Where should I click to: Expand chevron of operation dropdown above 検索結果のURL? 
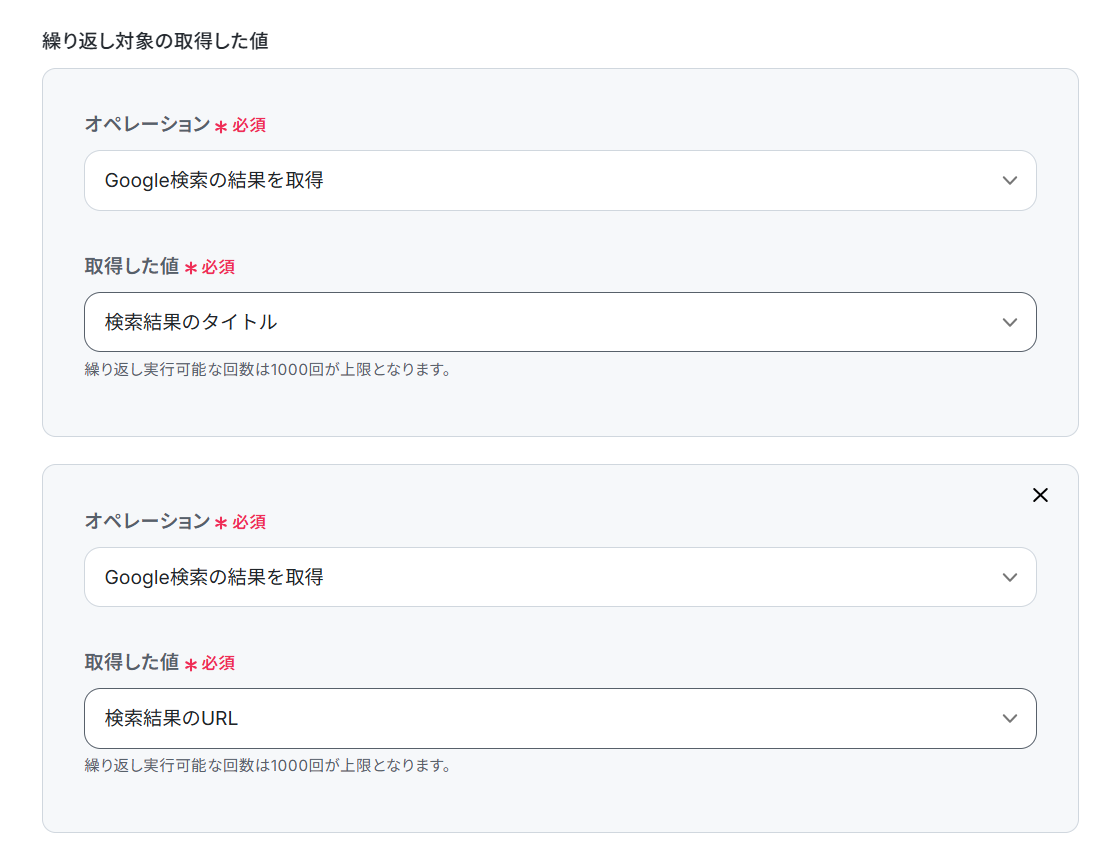[x=1009, y=577]
